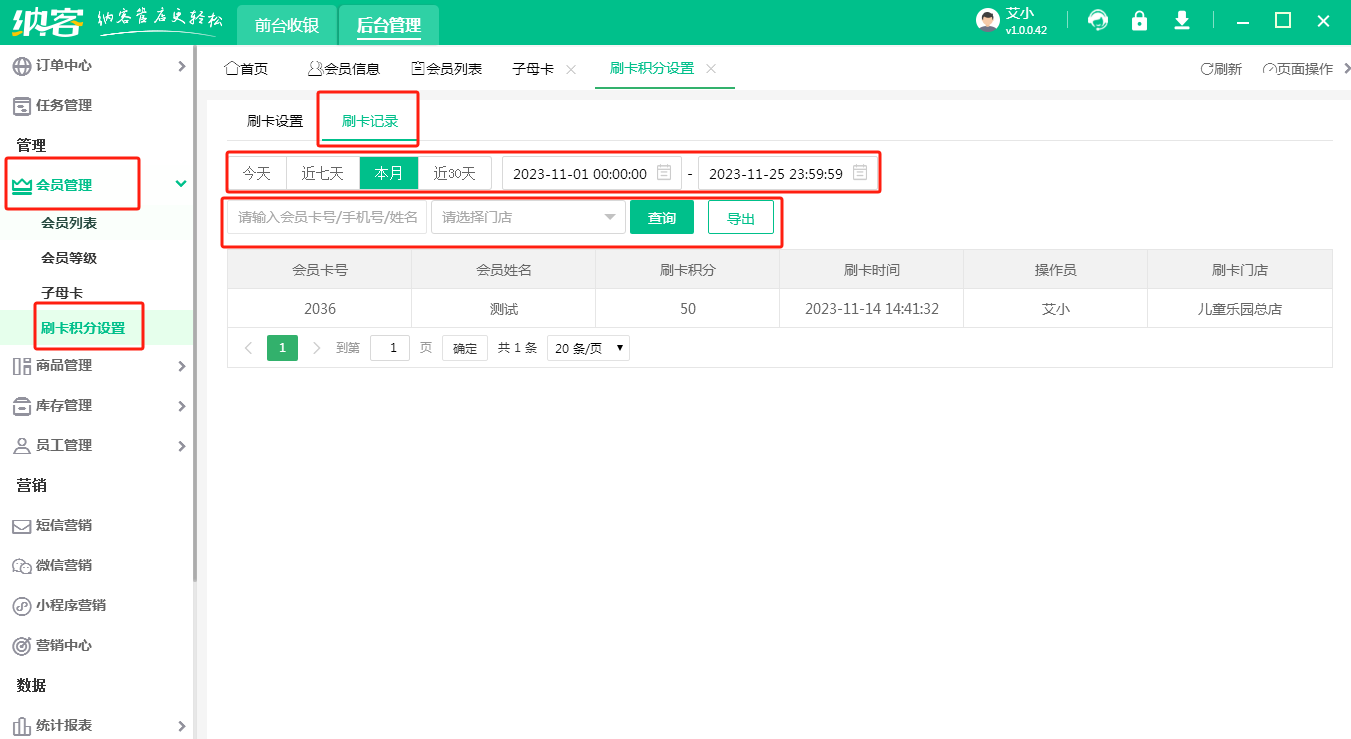Click the lock screen icon

click(x=1139, y=21)
